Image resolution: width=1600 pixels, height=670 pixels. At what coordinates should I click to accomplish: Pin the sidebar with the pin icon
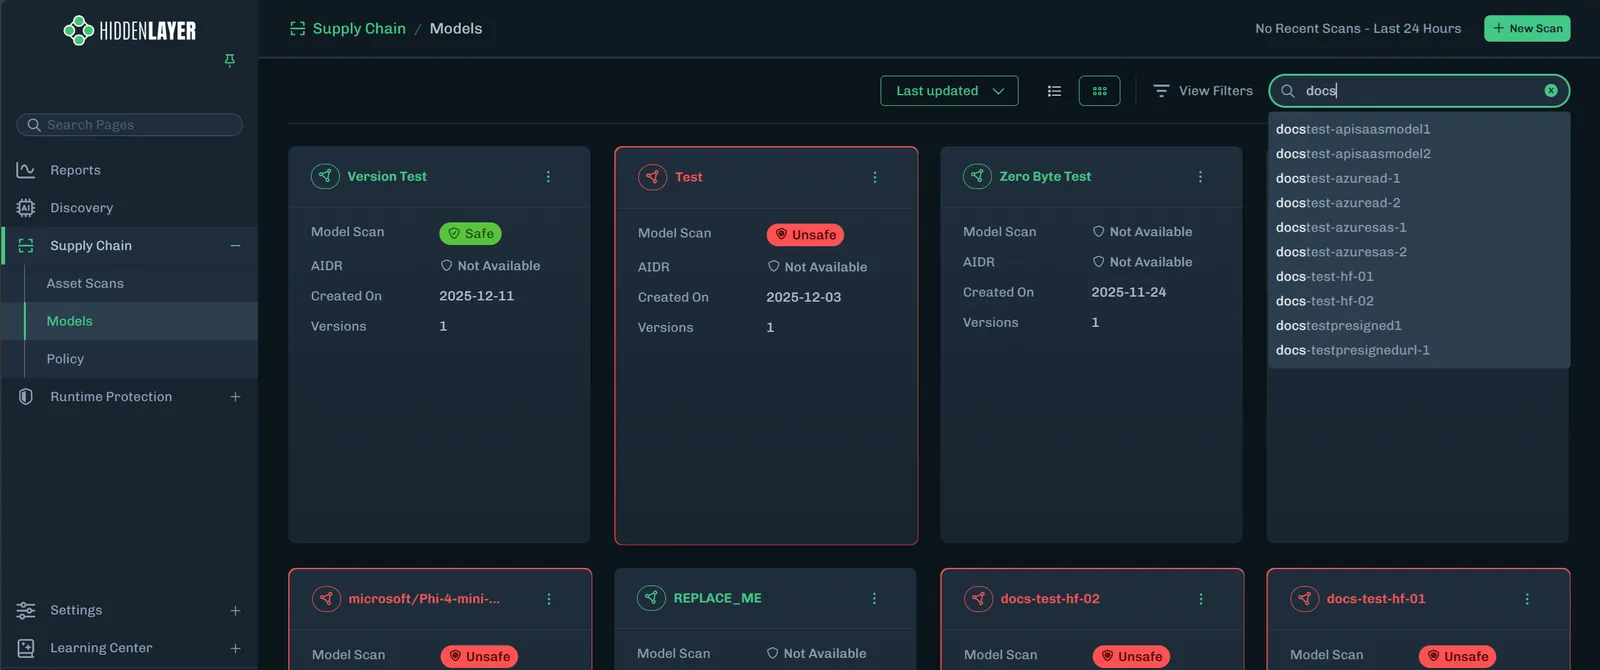pos(230,61)
